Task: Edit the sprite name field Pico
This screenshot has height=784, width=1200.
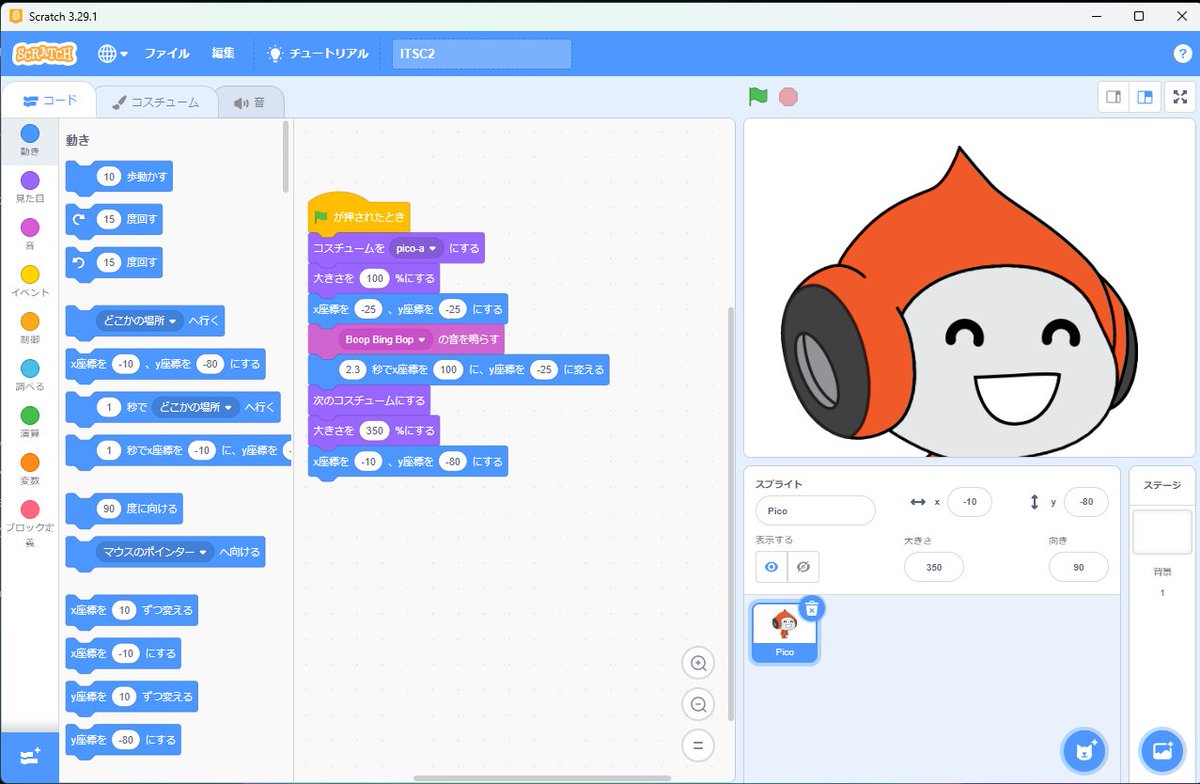Action: pyautogui.click(x=815, y=510)
